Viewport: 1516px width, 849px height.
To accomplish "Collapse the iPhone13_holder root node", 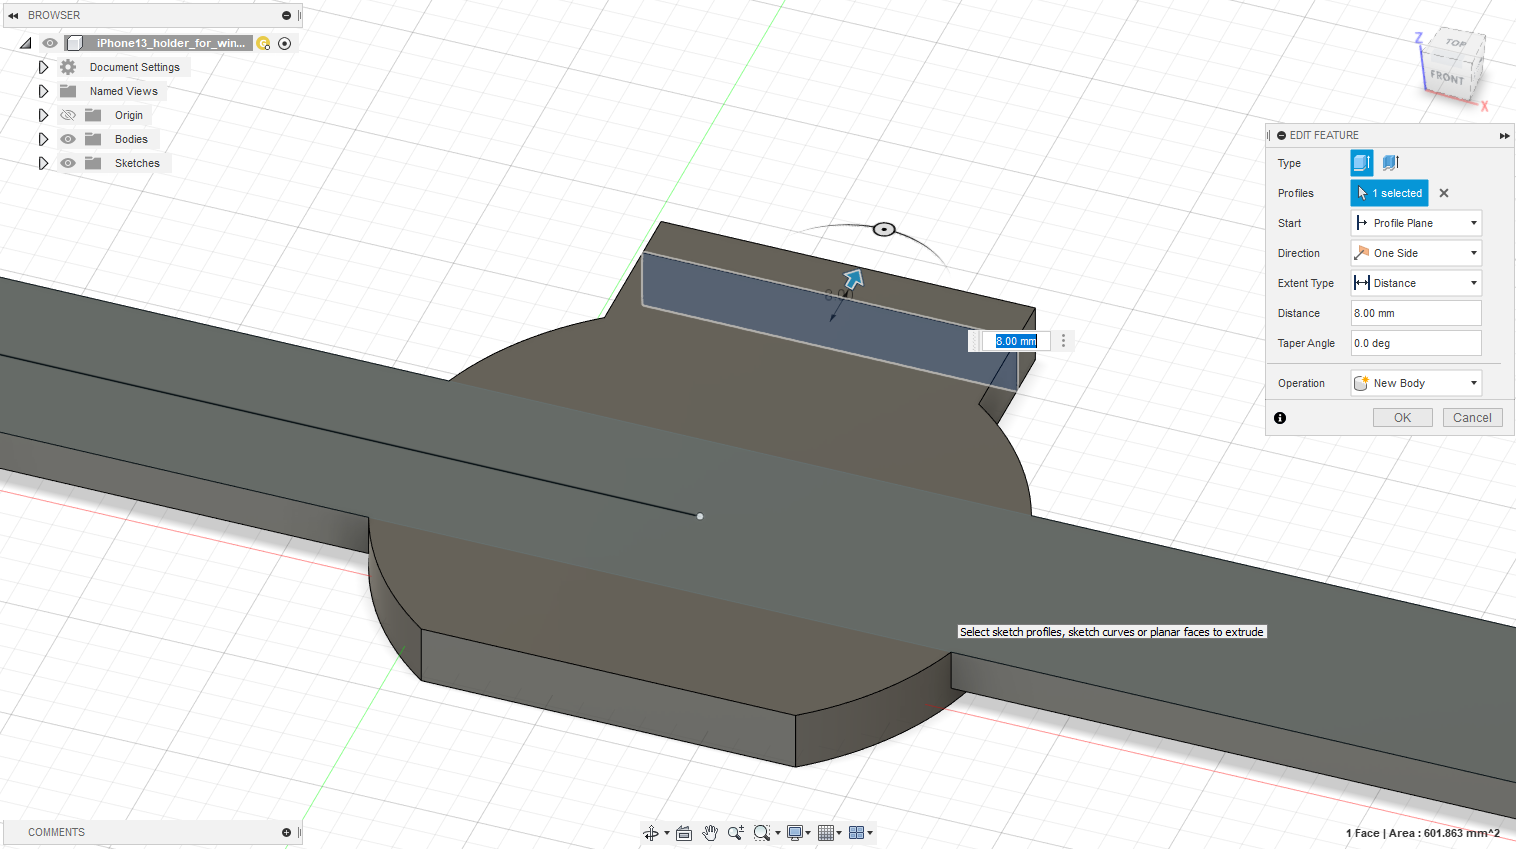I will coord(26,43).
